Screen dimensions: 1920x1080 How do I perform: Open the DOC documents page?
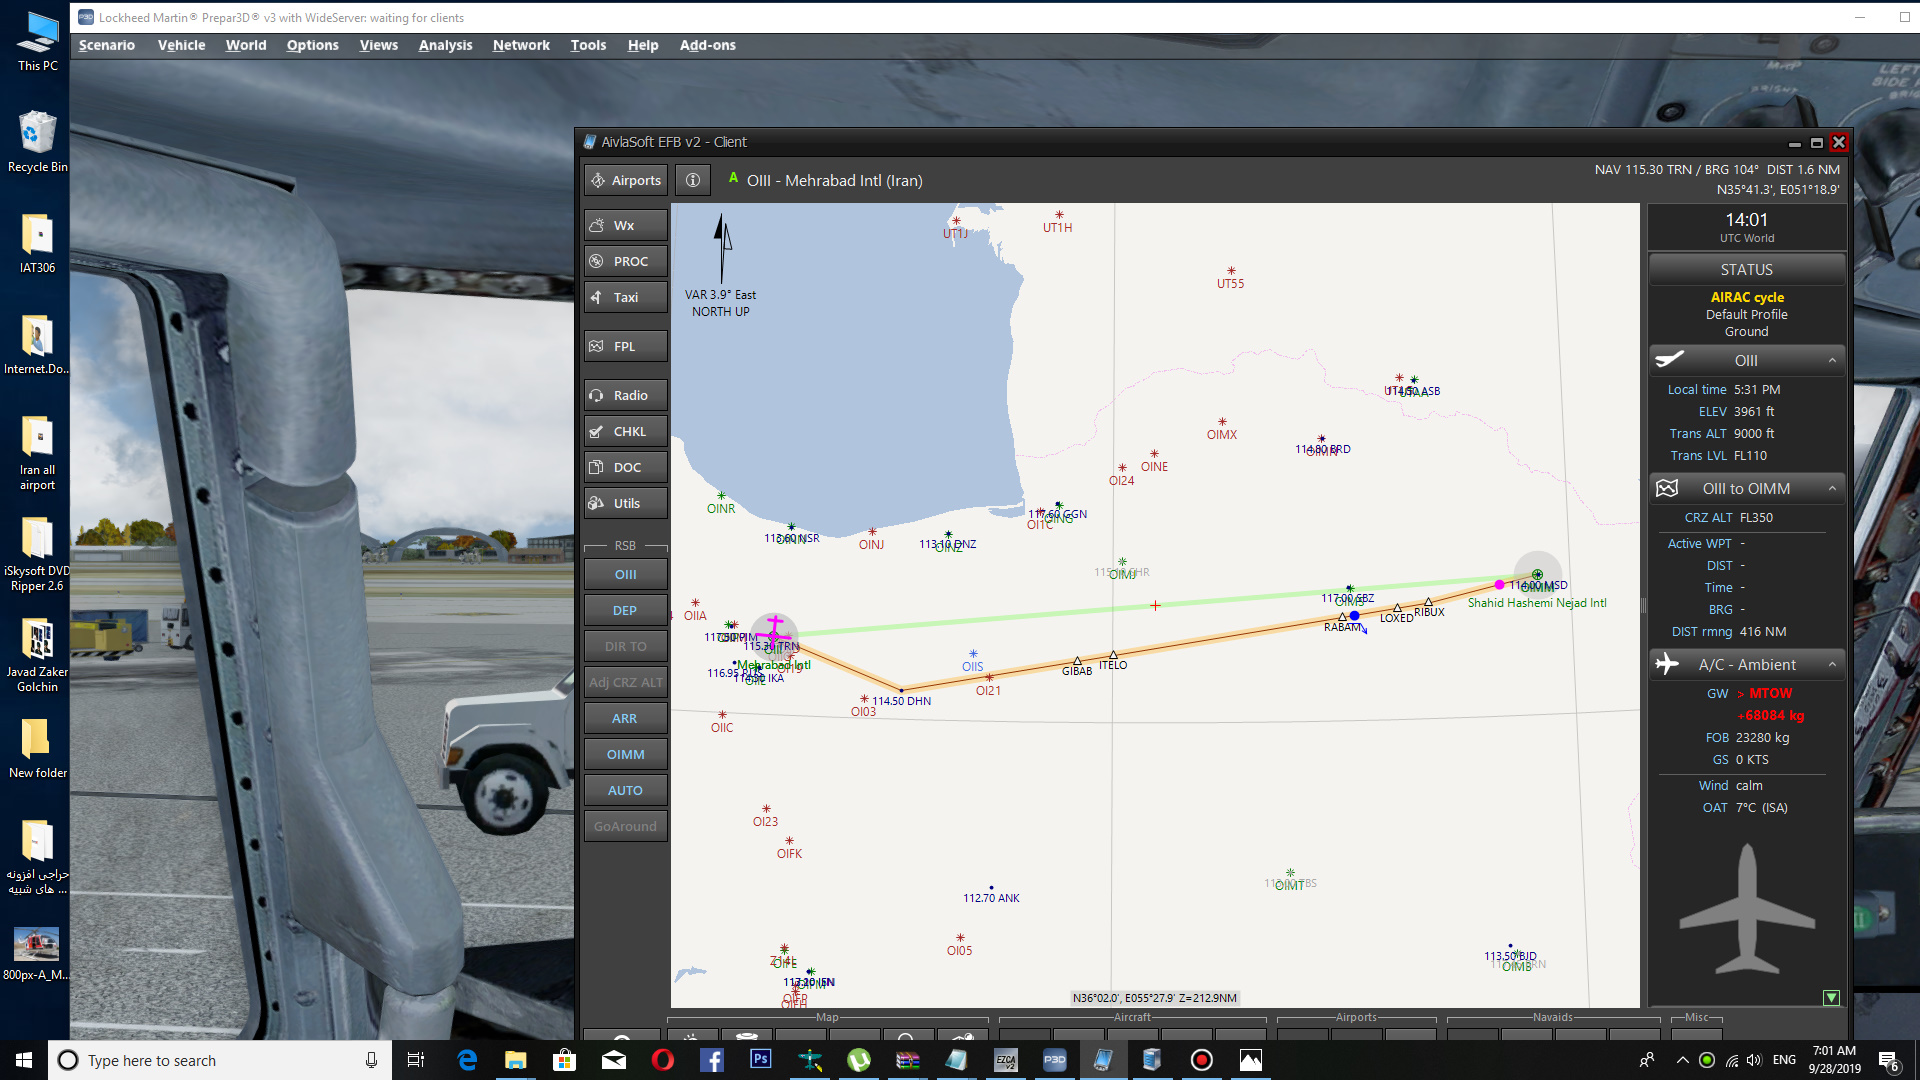(x=626, y=467)
